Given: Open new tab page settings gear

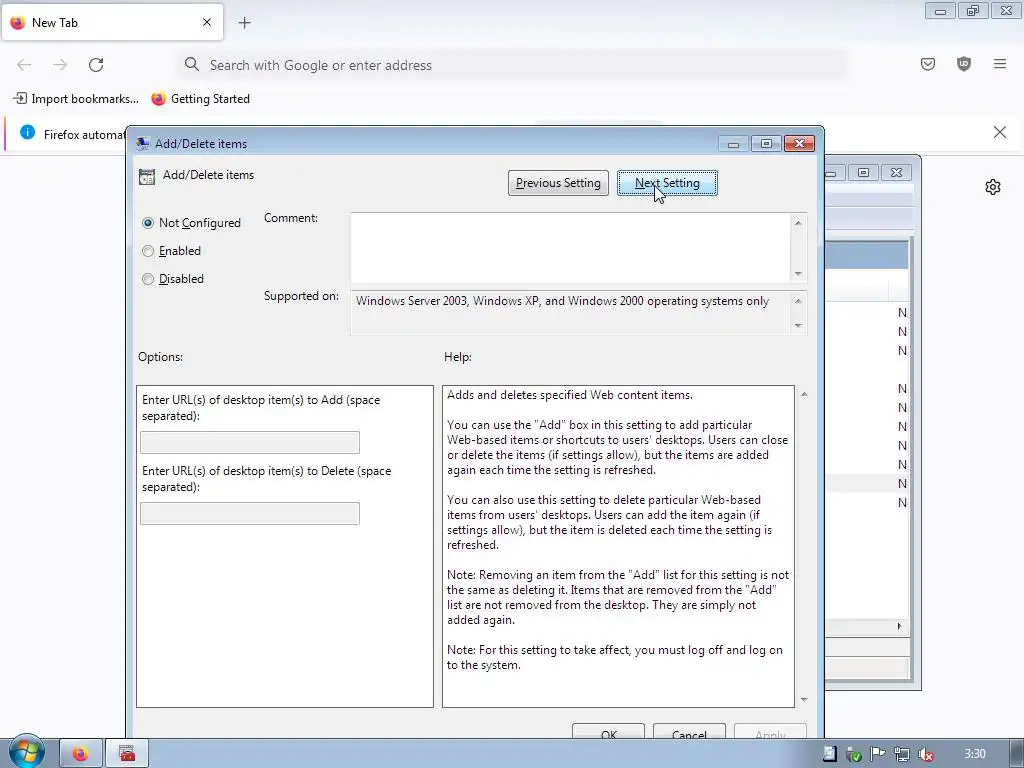Looking at the screenshot, I should click(993, 187).
